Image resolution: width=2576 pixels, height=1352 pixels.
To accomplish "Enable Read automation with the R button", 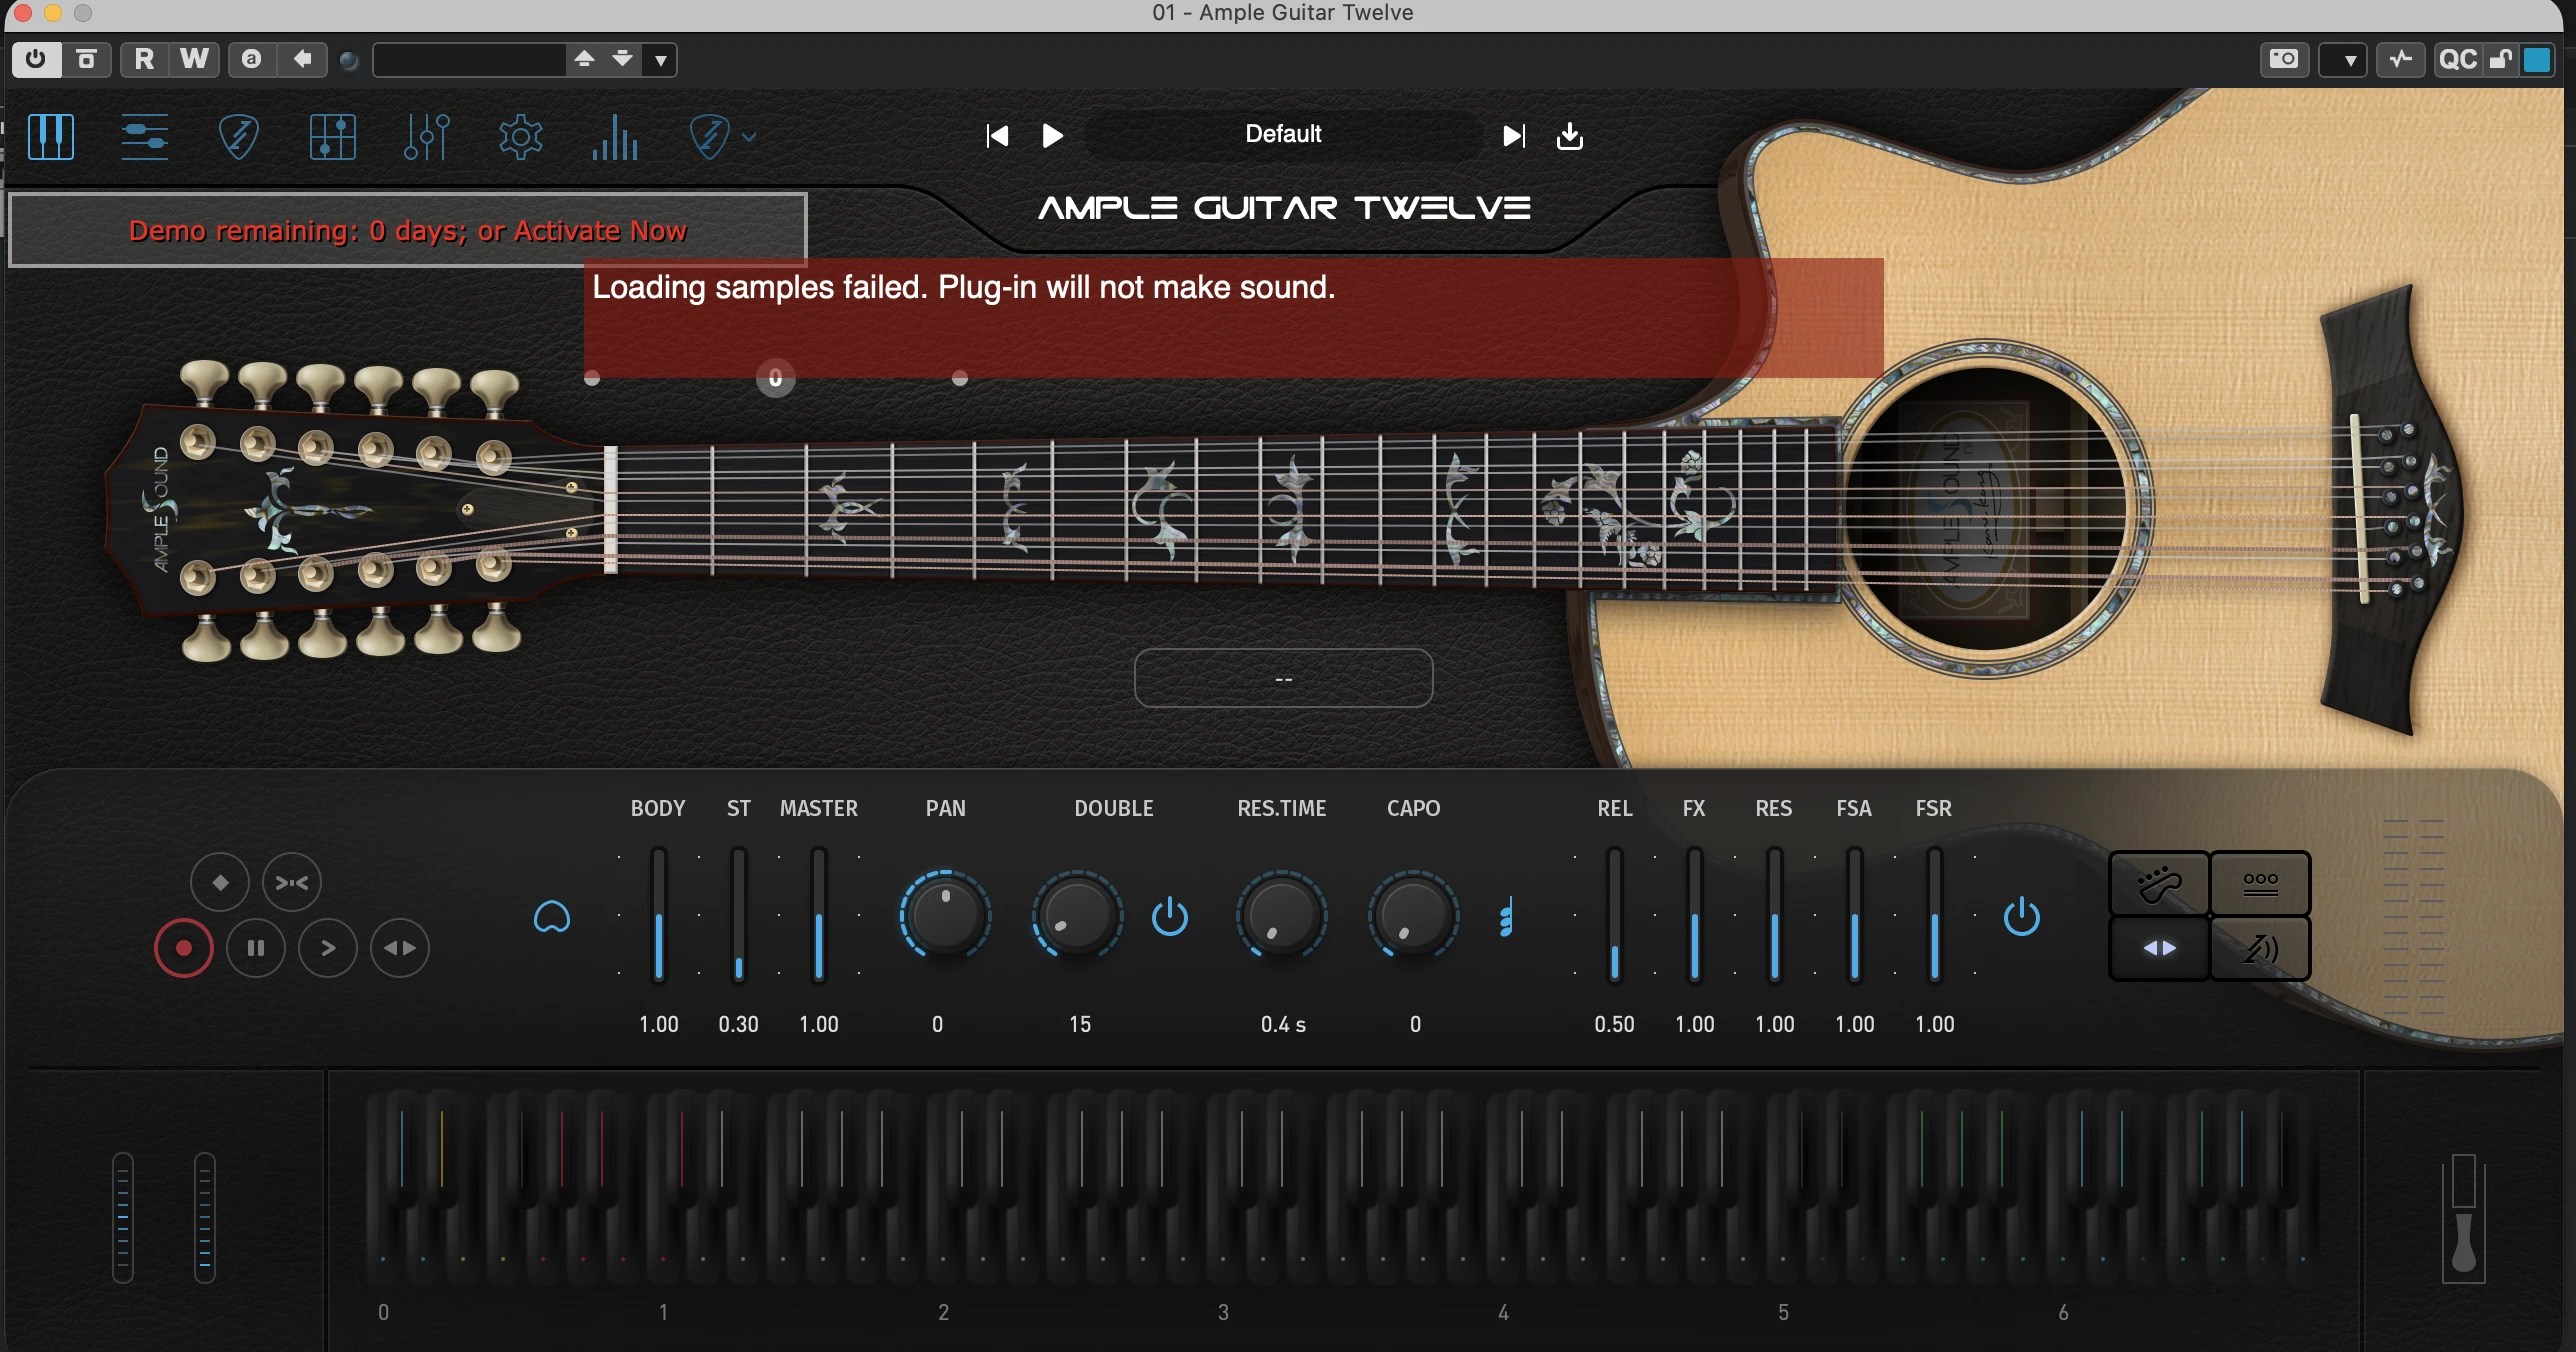I will click(144, 59).
